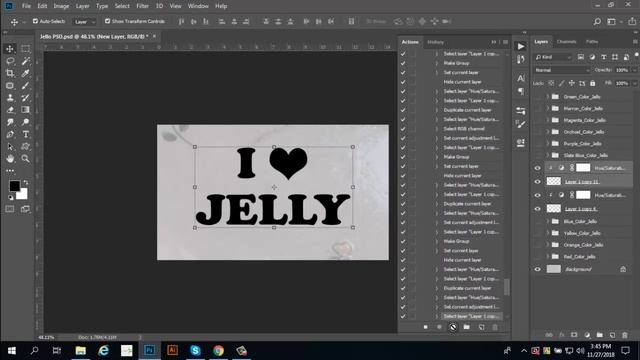This screenshot has width=640, height=360.
Task: Select the Crop tool
Action: click(x=10, y=73)
